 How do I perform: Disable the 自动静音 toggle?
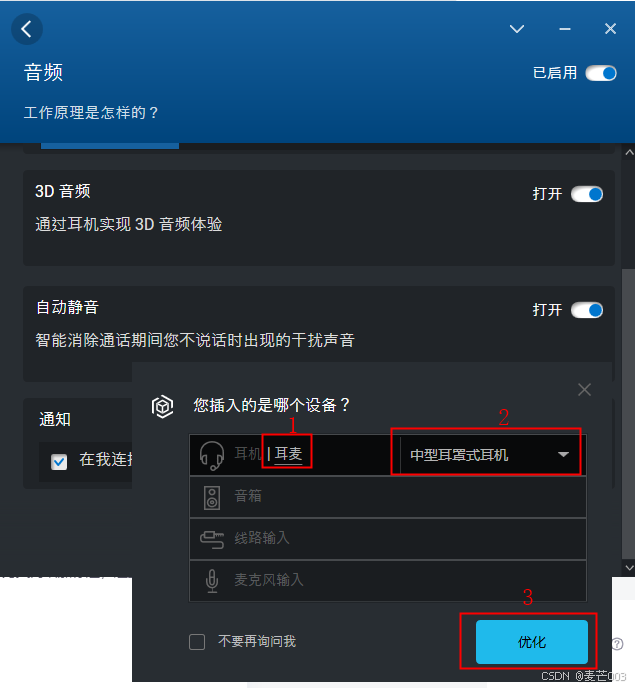587,310
